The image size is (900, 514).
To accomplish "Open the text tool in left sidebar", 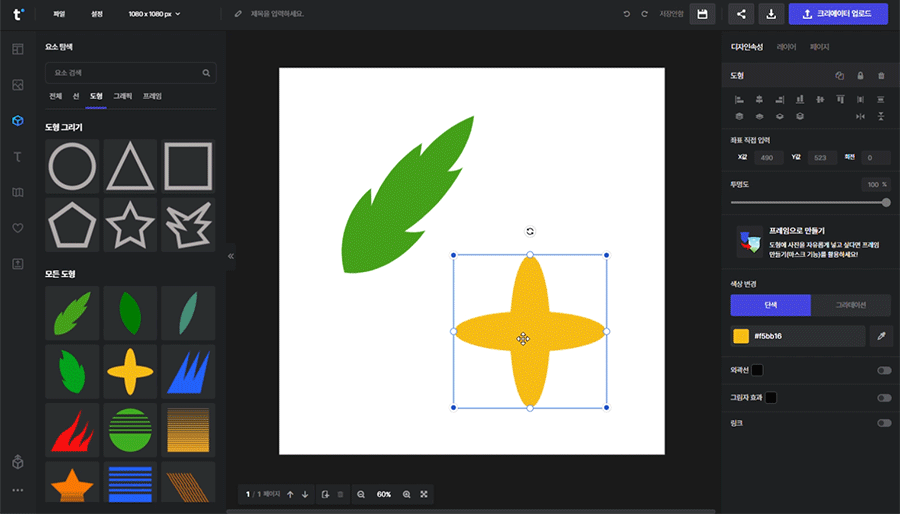I will [x=17, y=156].
